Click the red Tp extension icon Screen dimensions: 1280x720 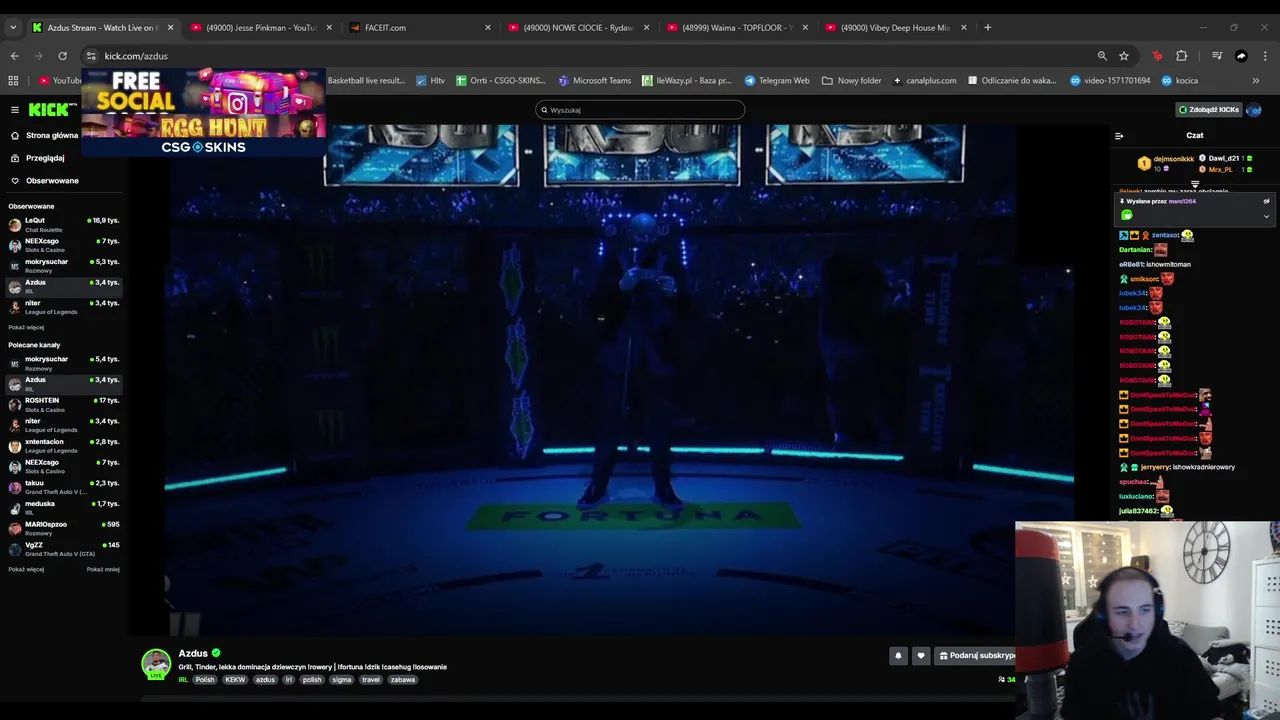(x=1157, y=56)
